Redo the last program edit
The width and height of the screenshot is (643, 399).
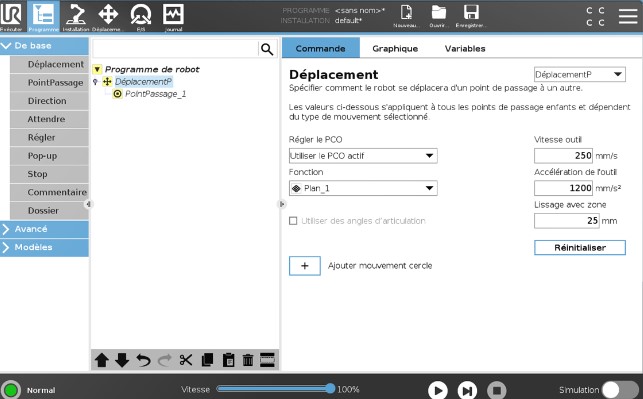coord(164,360)
